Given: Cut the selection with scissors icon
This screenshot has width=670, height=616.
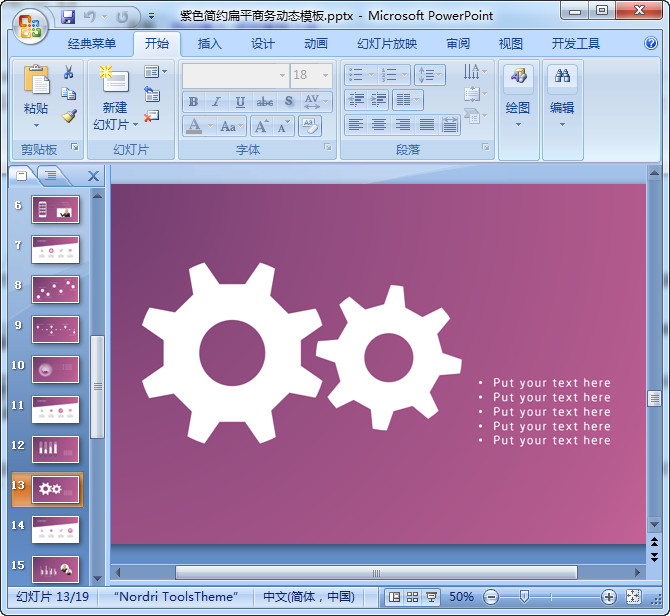Looking at the screenshot, I should tap(68, 72).
